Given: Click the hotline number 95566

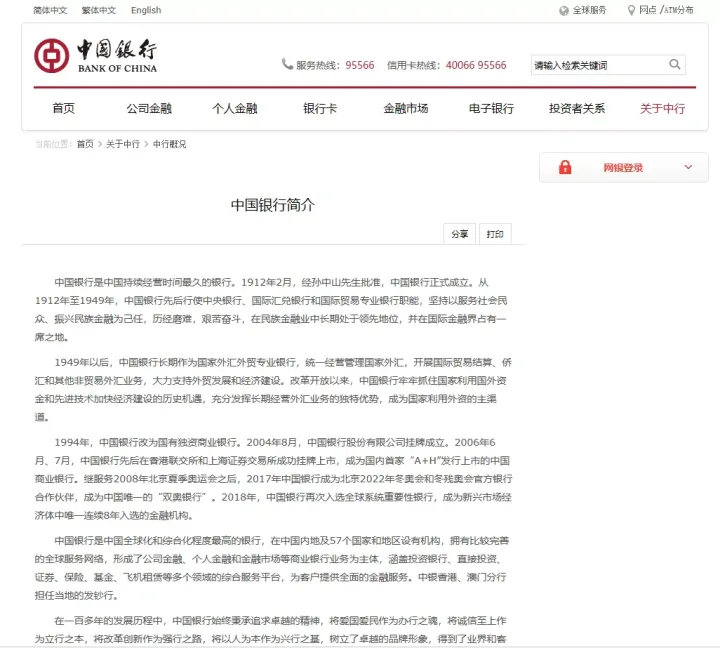Looking at the screenshot, I should coord(360,65).
